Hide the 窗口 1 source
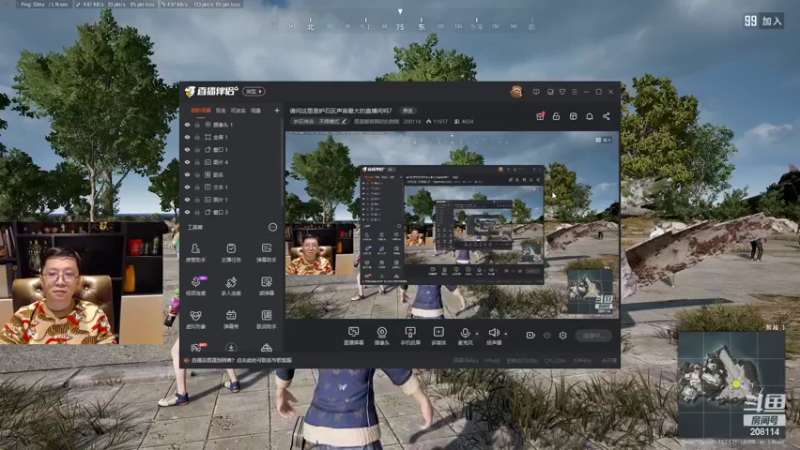Screen dimensions: 800x450 pyautogui.click(x=187, y=150)
